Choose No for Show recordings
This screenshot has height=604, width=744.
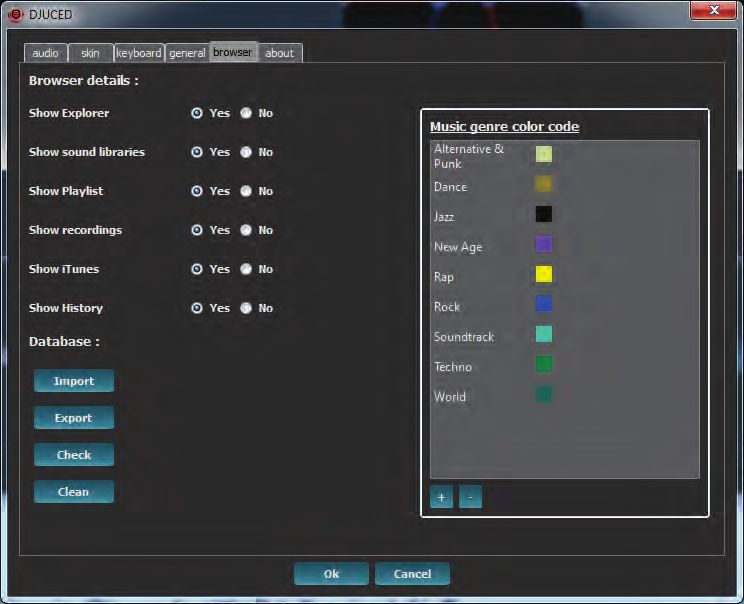pos(246,230)
